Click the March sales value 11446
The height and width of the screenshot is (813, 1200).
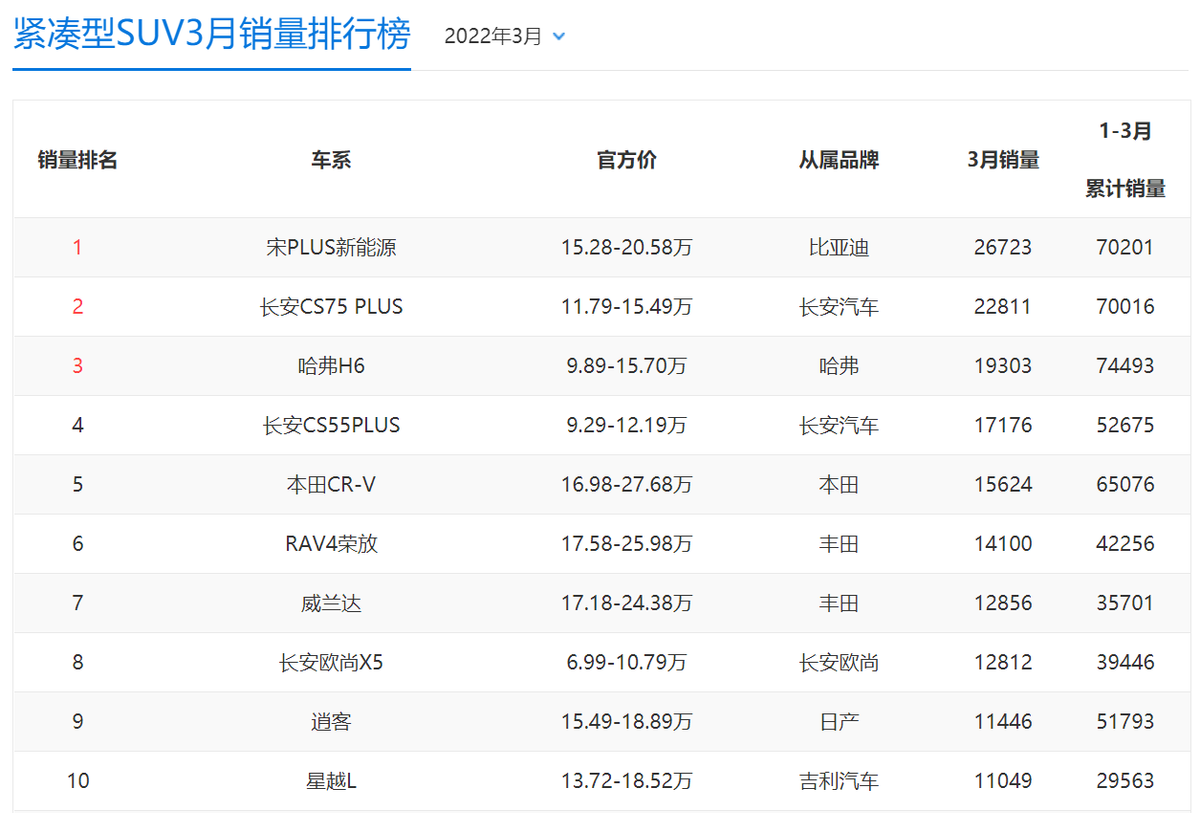[x=1003, y=721]
